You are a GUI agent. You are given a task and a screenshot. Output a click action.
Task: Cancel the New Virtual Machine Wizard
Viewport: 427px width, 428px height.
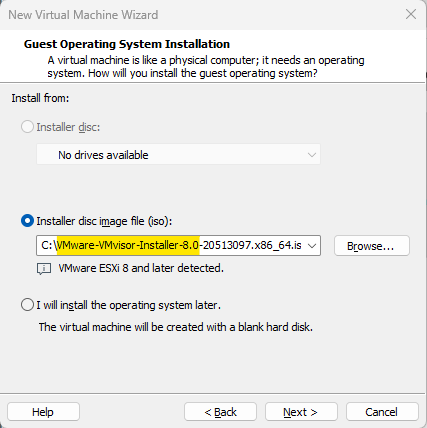[382, 412]
